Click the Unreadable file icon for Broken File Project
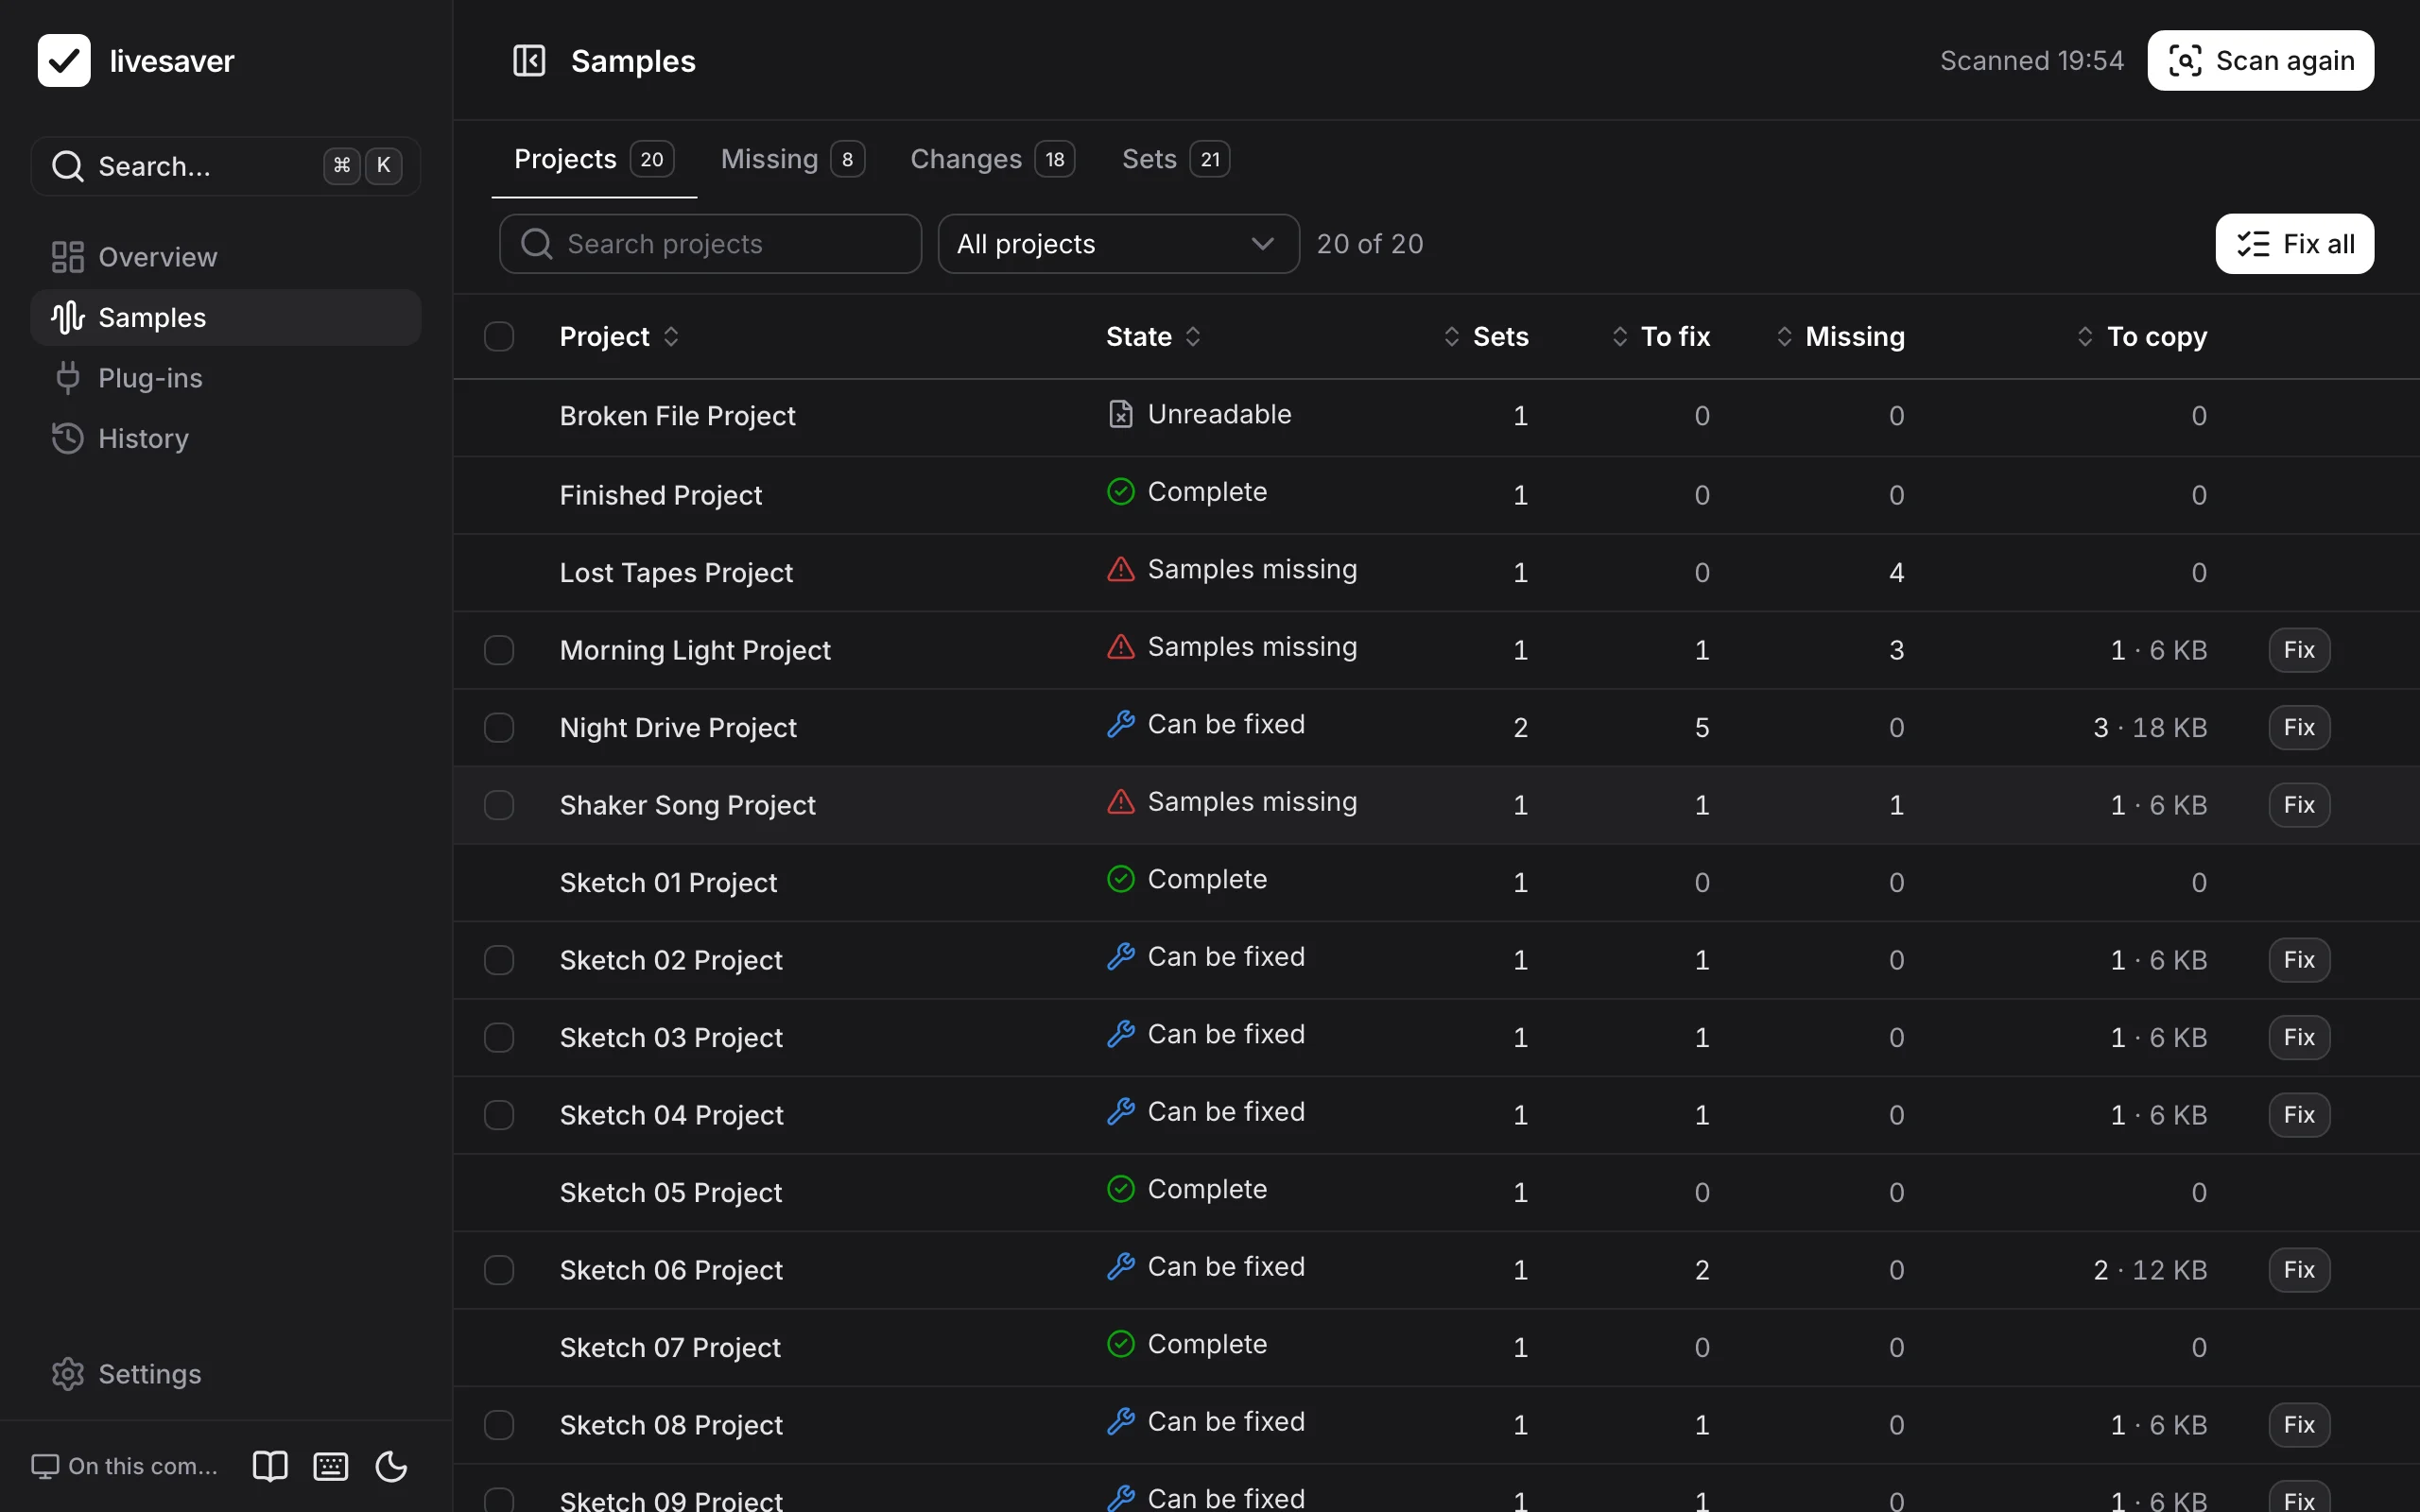2420x1512 pixels. pos(1121,414)
